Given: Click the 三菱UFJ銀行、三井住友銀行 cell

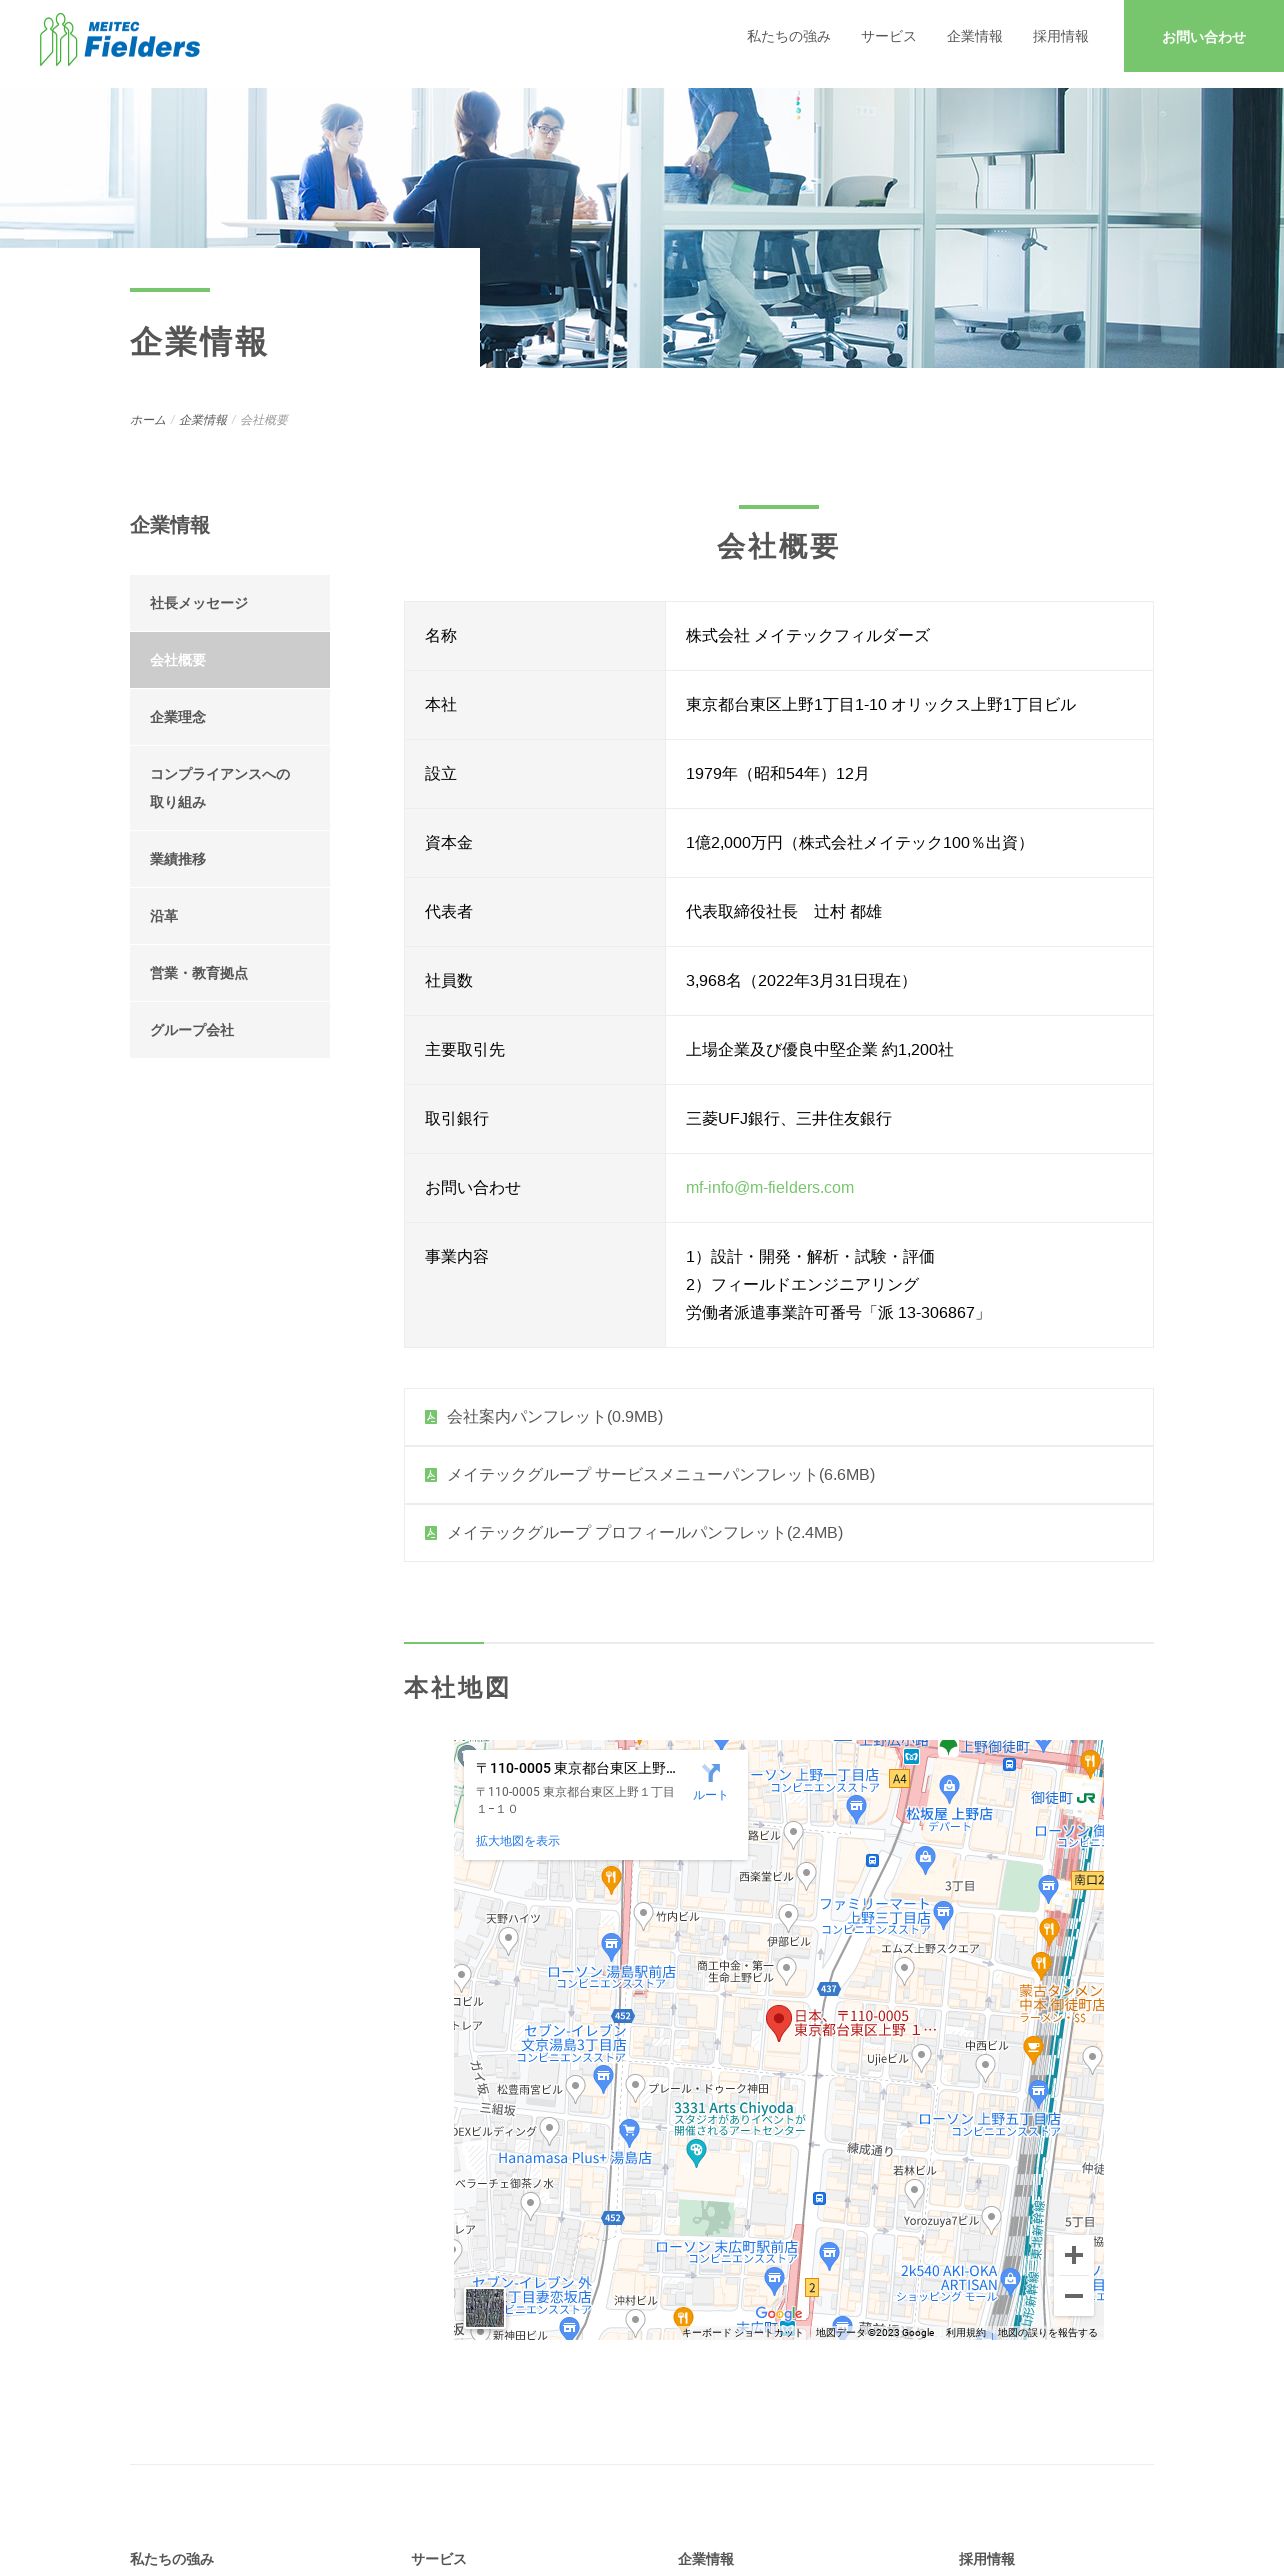Looking at the screenshot, I should coord(909,1119).
